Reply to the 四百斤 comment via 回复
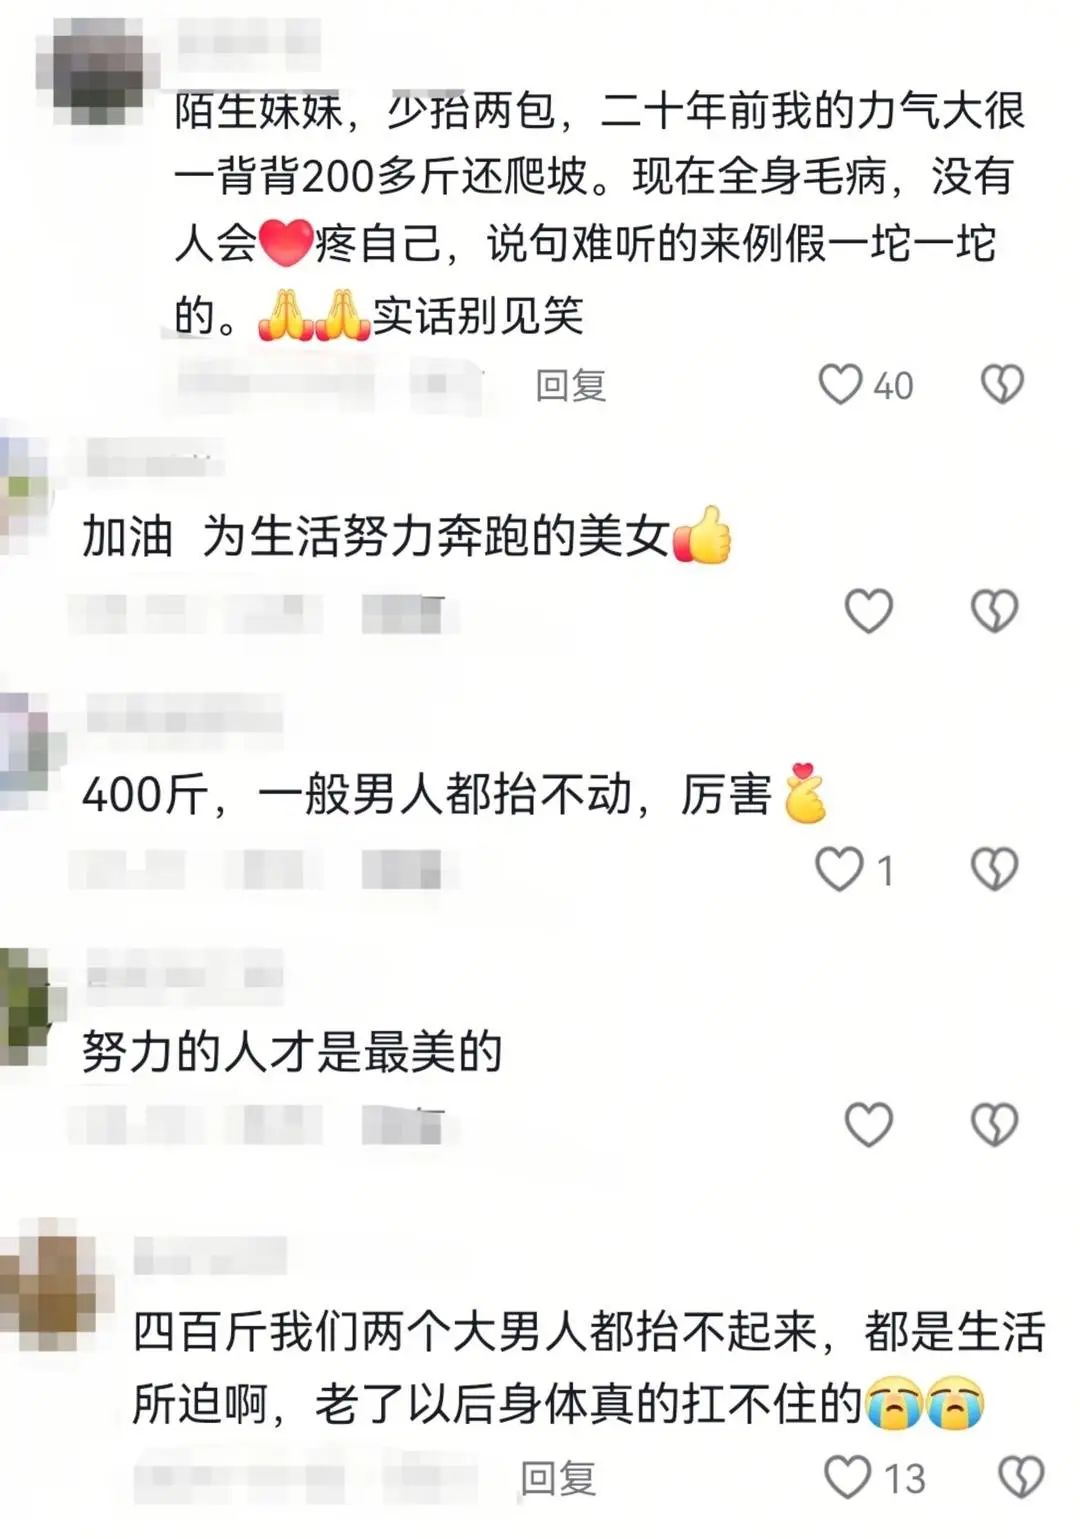Image resolution: width=1080 pixels, height=1539 pixels. click(558, 1478)
